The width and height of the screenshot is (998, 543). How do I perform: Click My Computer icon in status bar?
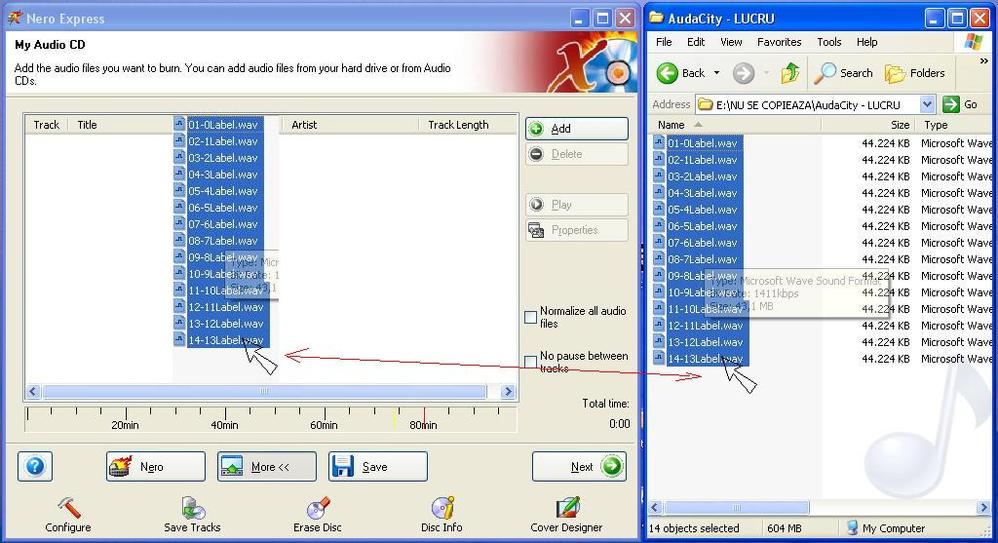point(852,528)
